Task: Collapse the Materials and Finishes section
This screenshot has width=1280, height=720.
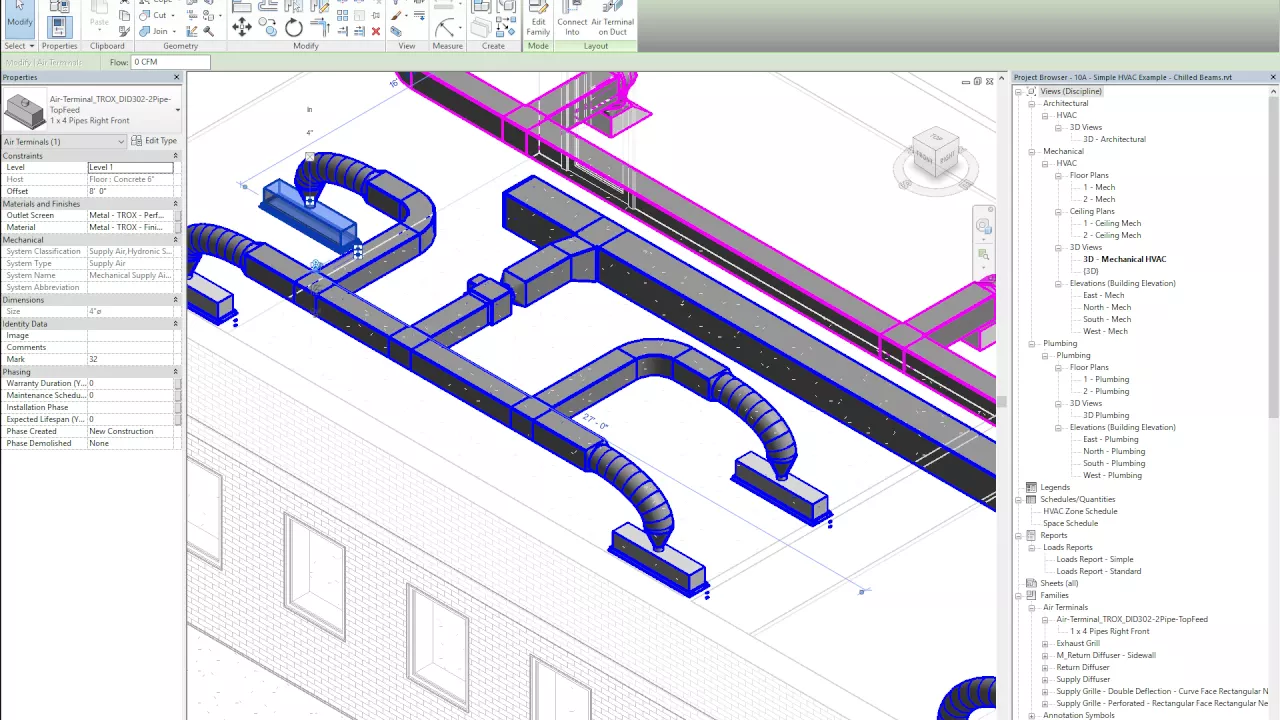Action: [x=175, y=204]
